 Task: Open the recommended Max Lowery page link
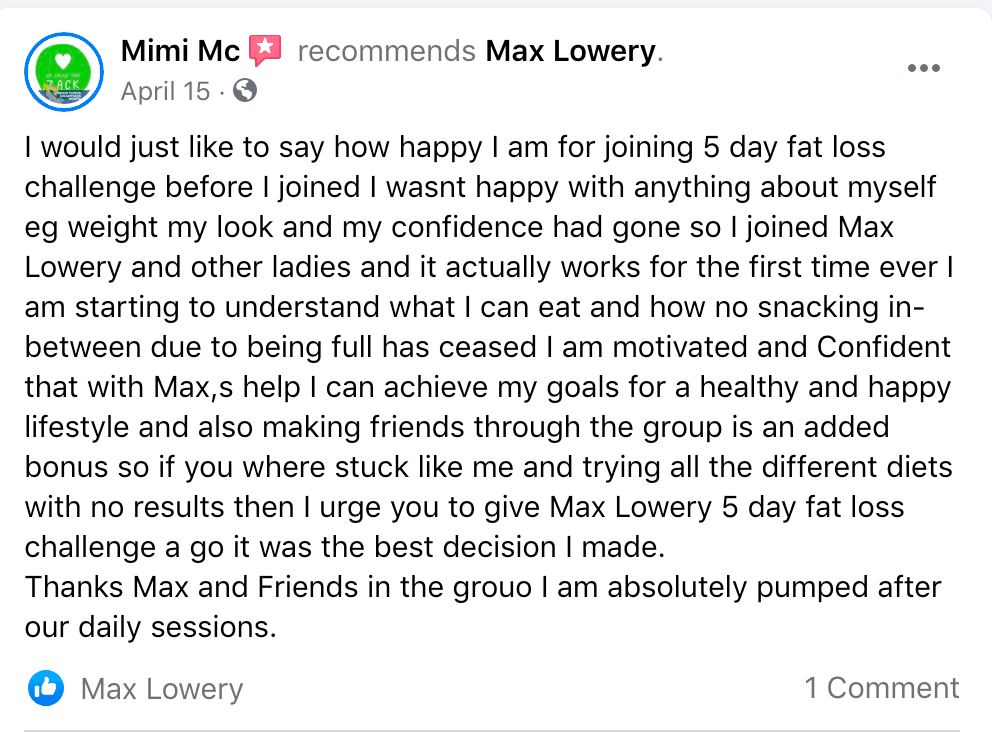(571, 51)
